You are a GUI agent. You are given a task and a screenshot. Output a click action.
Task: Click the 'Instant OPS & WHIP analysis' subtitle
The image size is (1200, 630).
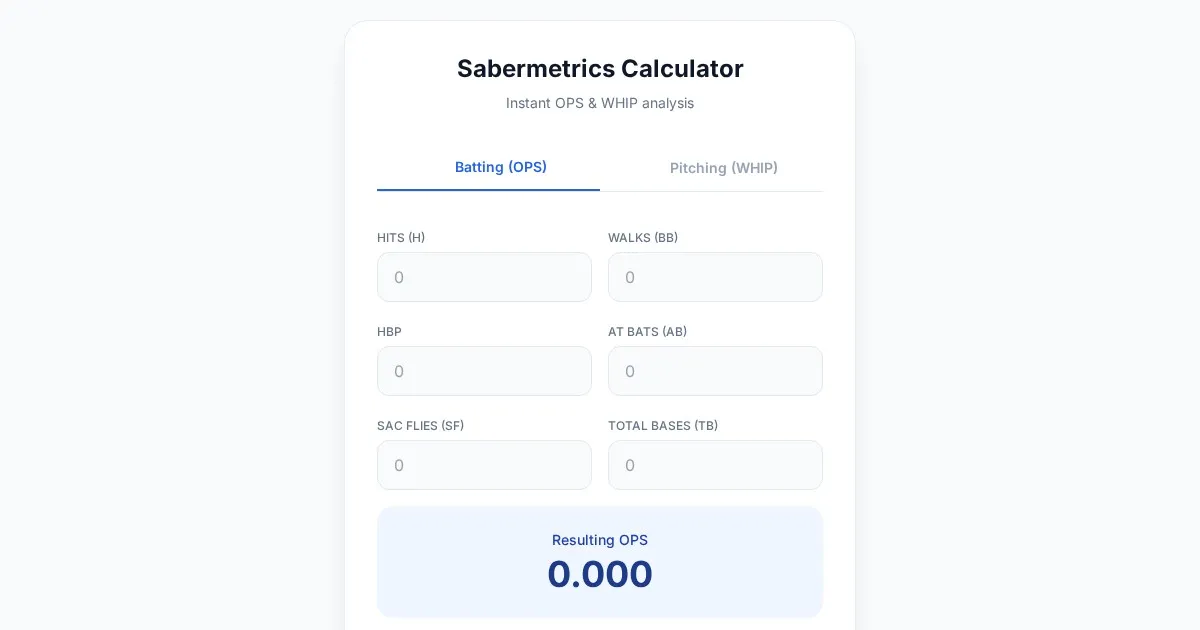tap(600, 103)
